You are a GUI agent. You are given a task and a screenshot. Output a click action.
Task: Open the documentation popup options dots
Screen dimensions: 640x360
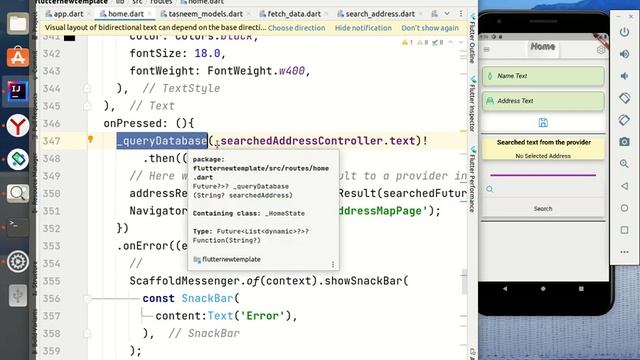point(333,264)
